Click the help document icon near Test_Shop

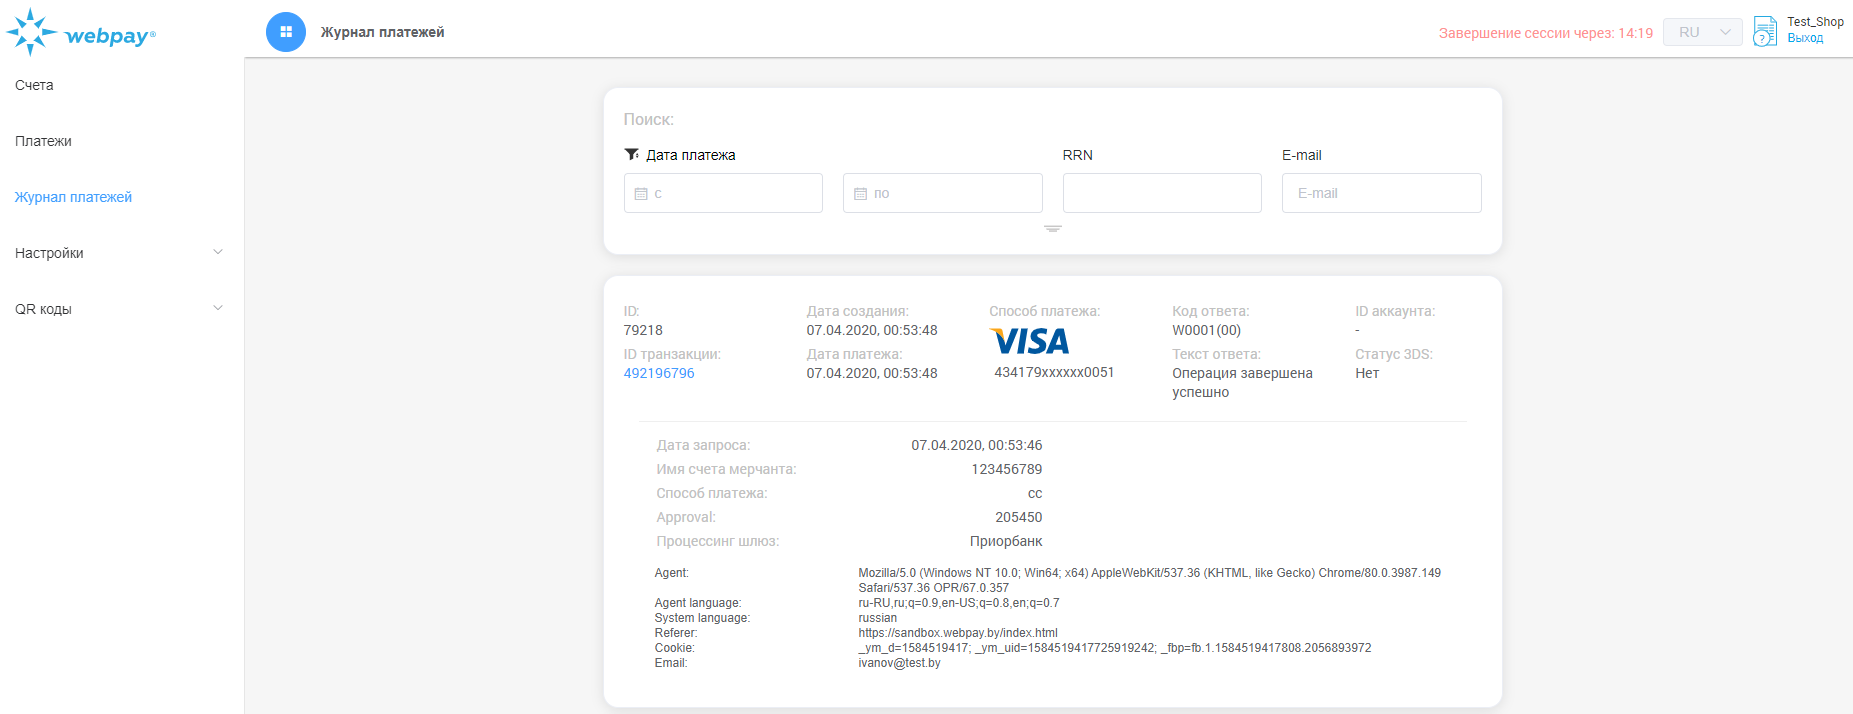[x=1765, y=31]
